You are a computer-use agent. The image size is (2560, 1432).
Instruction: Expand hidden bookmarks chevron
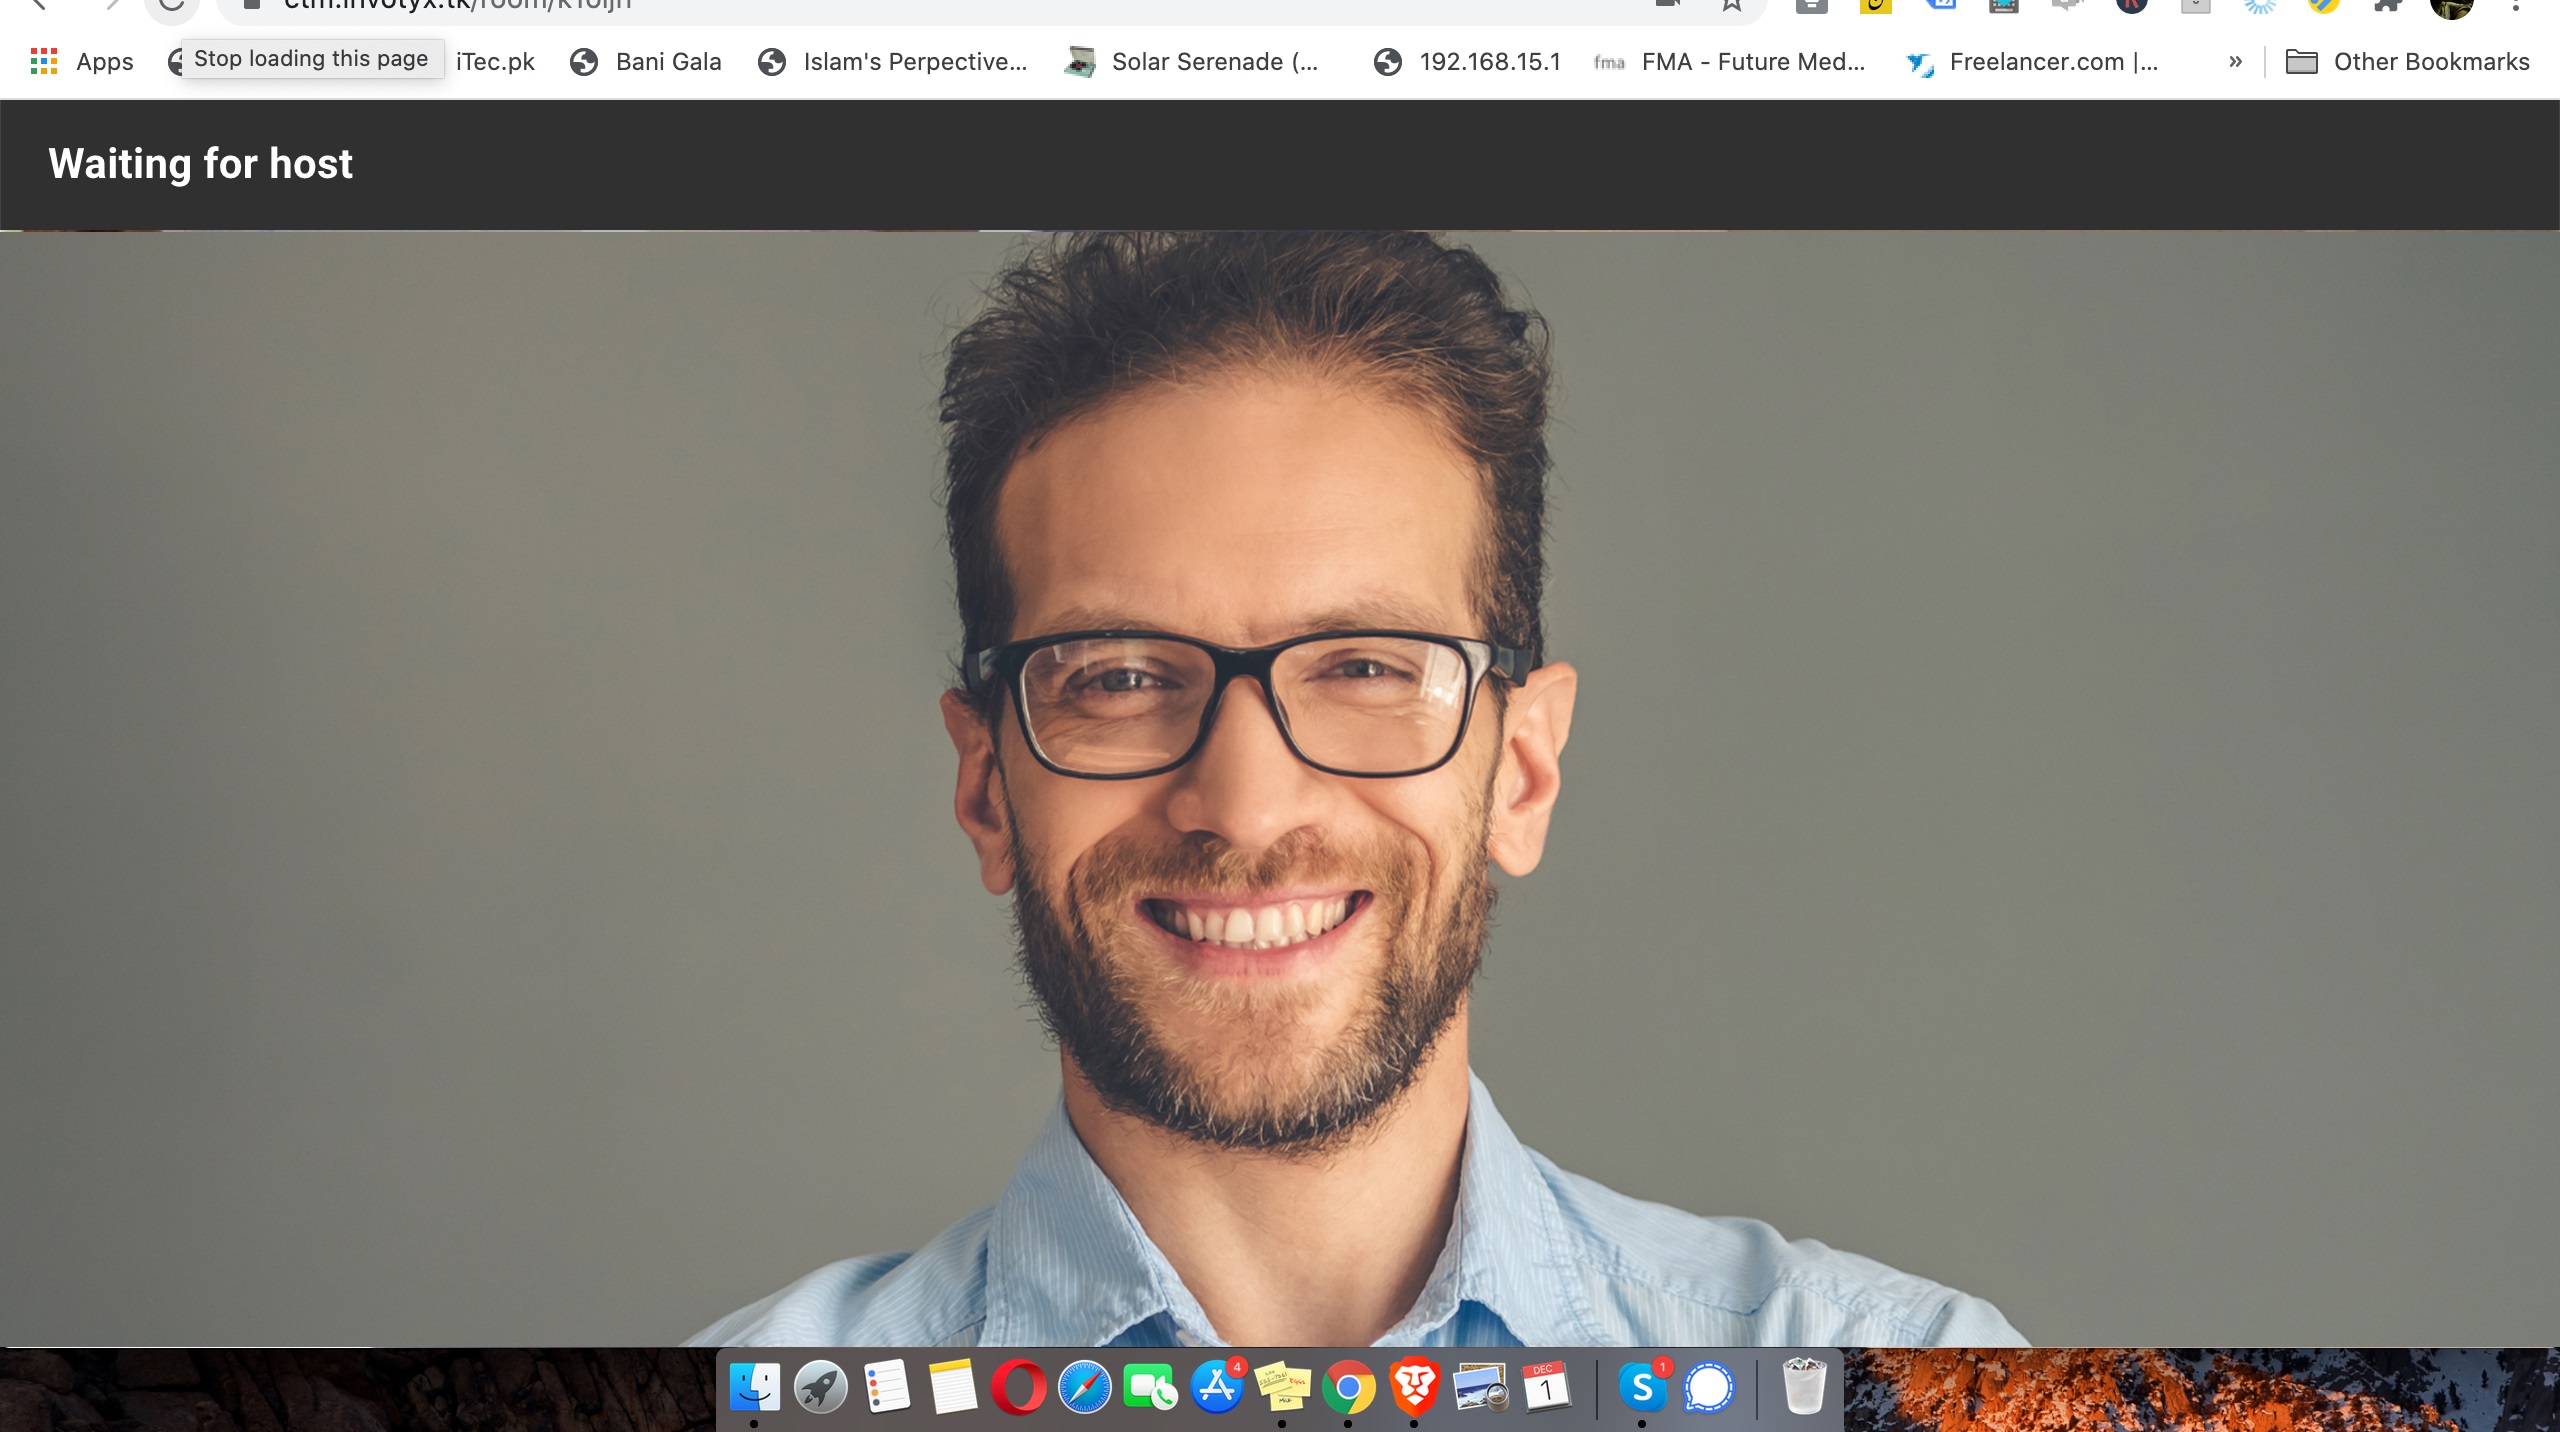(2235, 62)
